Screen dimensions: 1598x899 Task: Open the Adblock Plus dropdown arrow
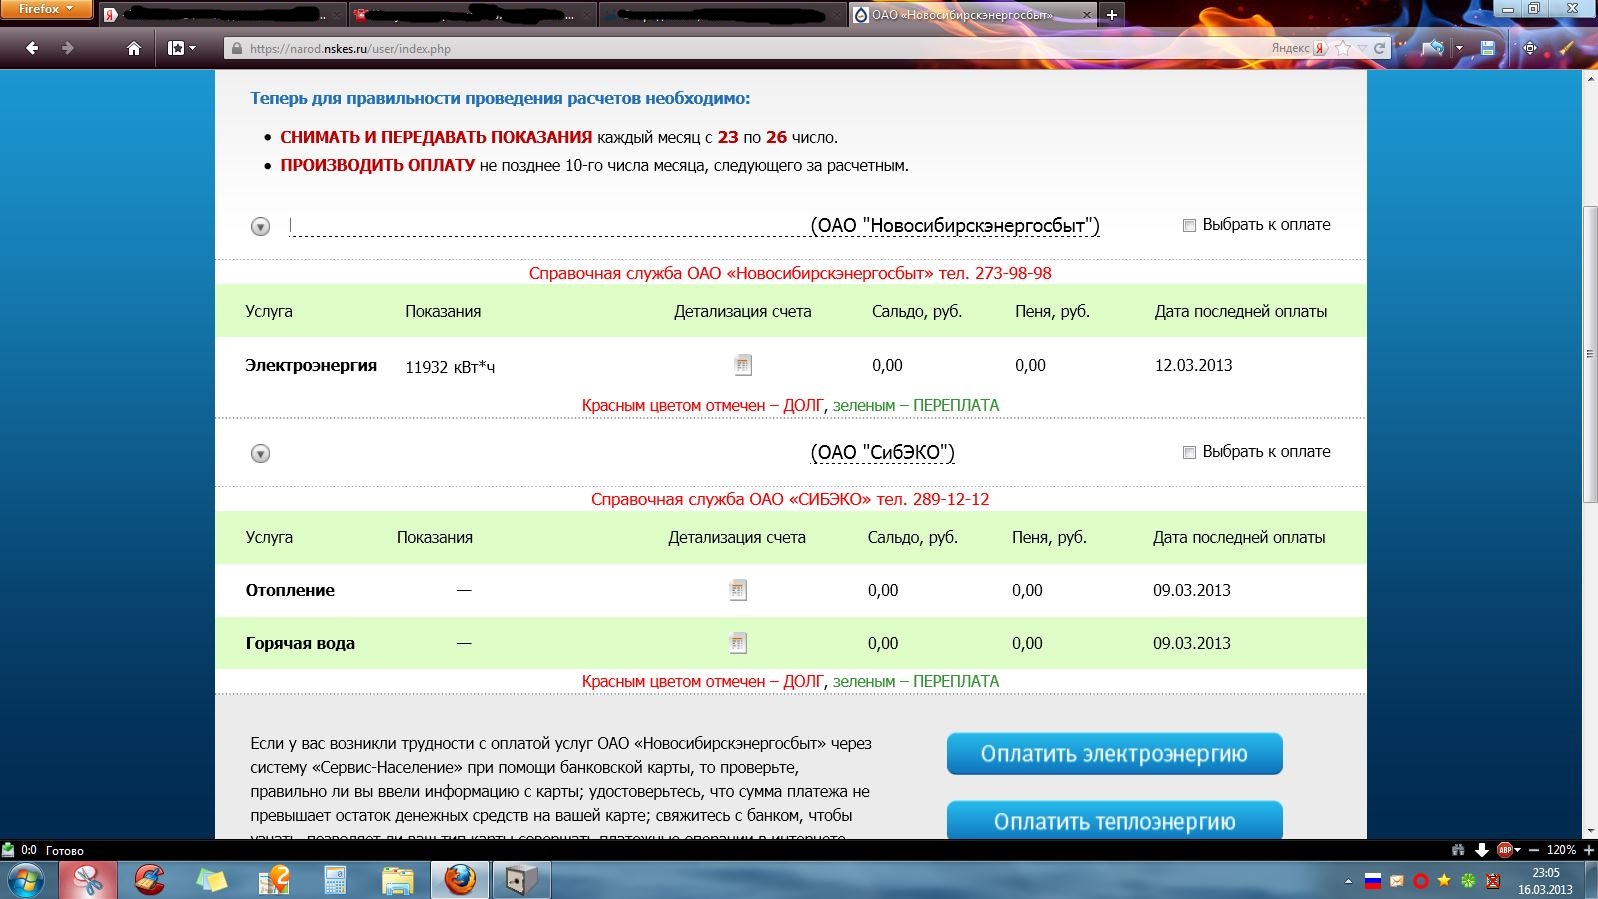[x=1518, y=850]
